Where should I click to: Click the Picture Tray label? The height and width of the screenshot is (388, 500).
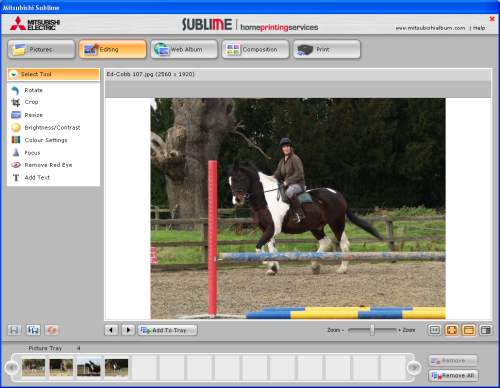point(45,348)
